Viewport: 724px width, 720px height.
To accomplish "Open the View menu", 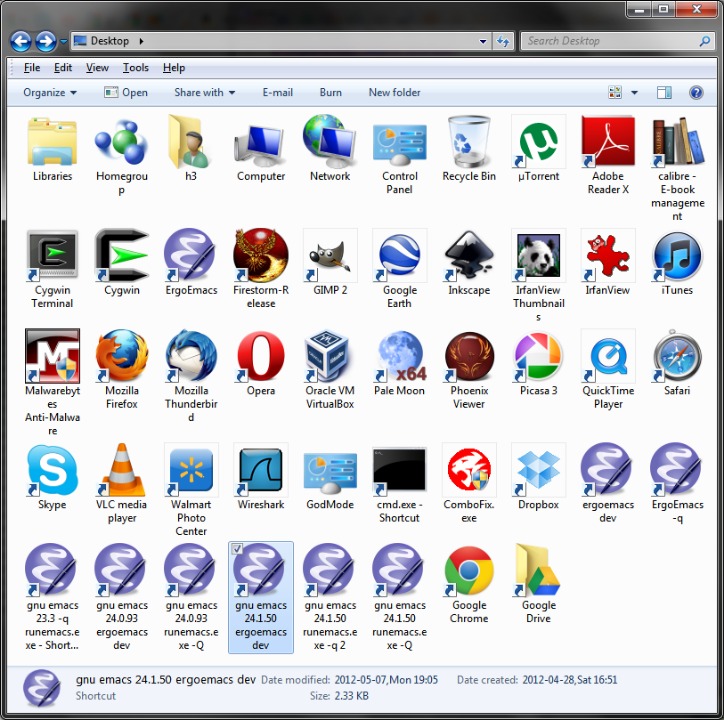I will tap(97, 67).
